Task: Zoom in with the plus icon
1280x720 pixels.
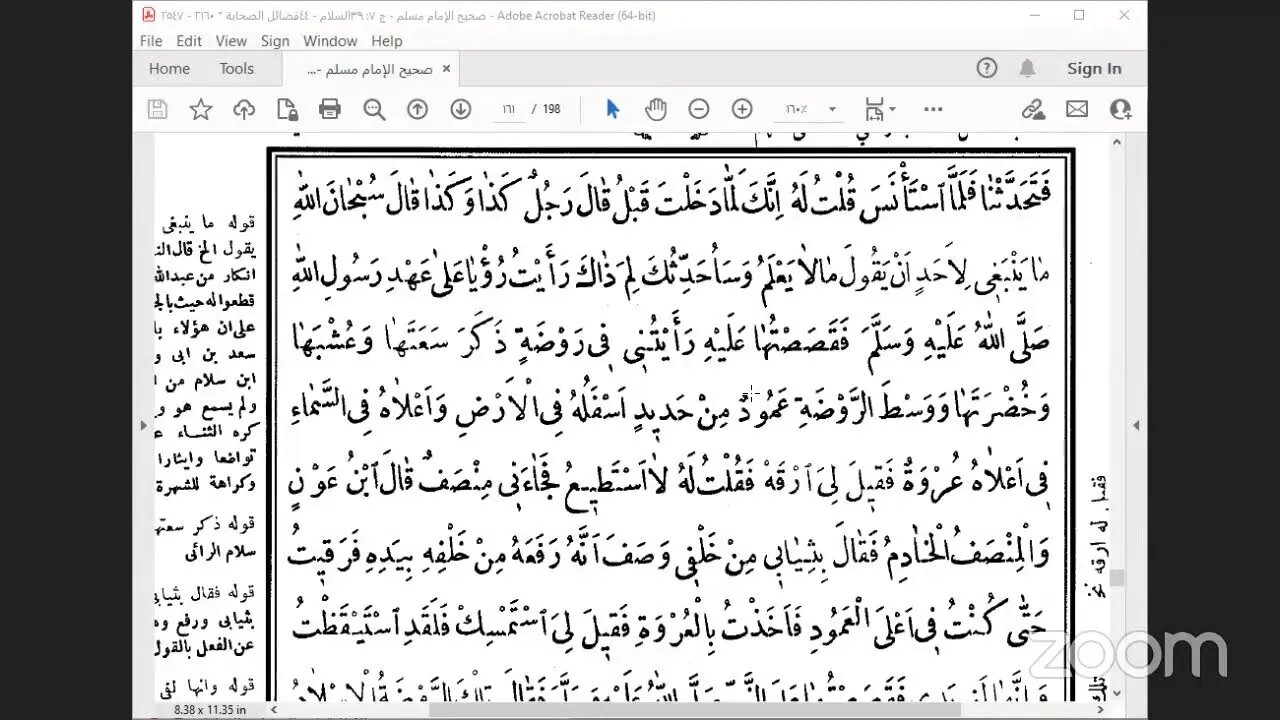Action: (742, 109)
